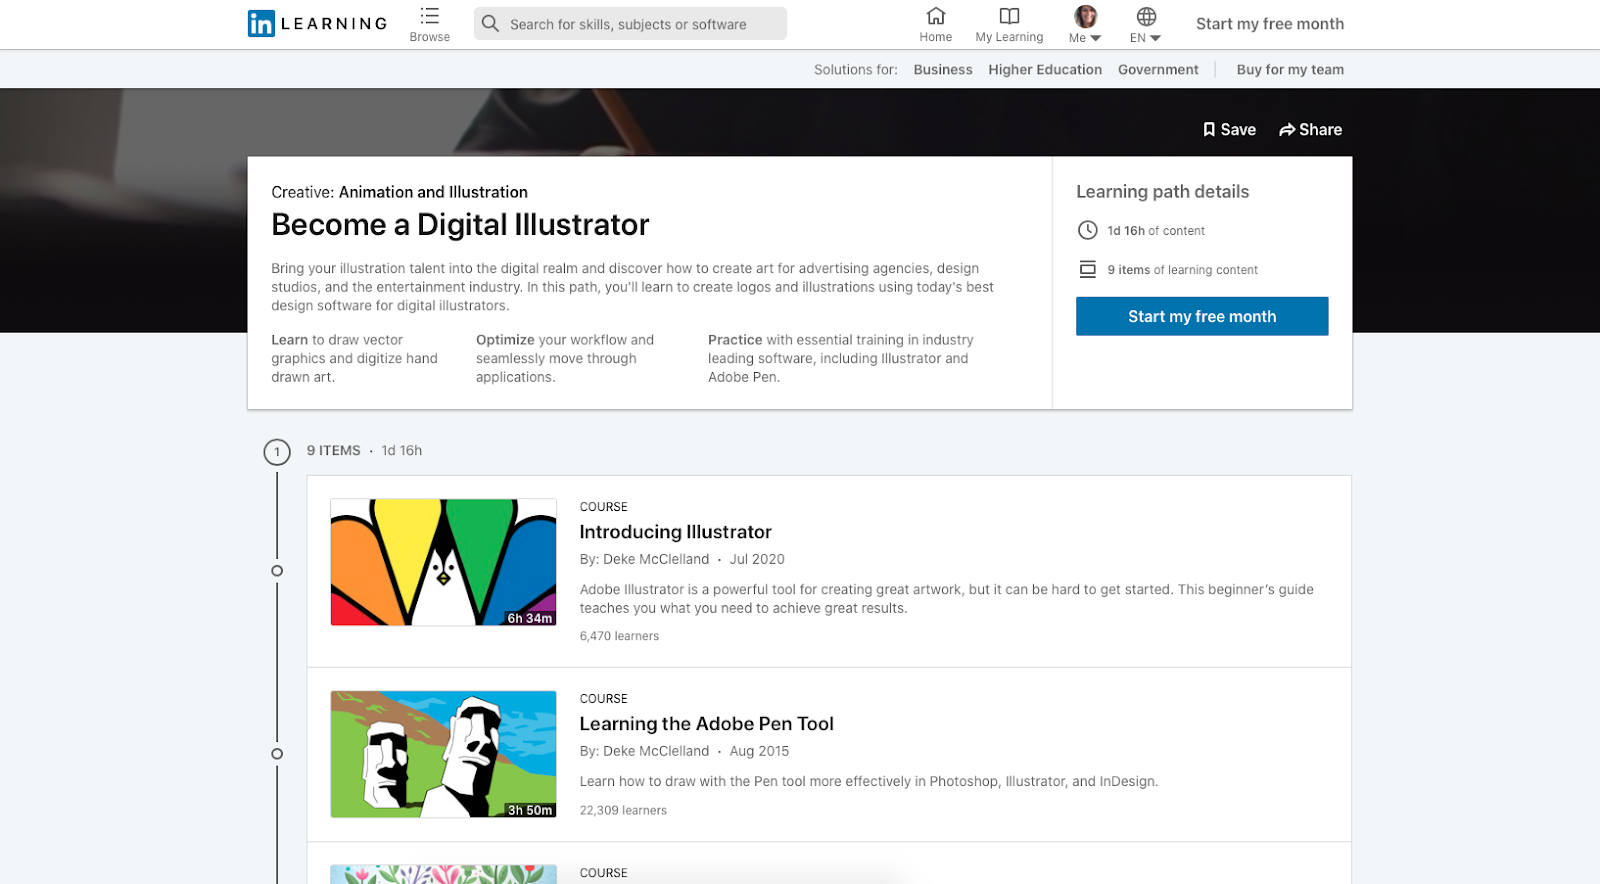The width and height of the screenshot is (1600, 884).
Task: Click the items icon beside learning content
Action: (1087, 269)
